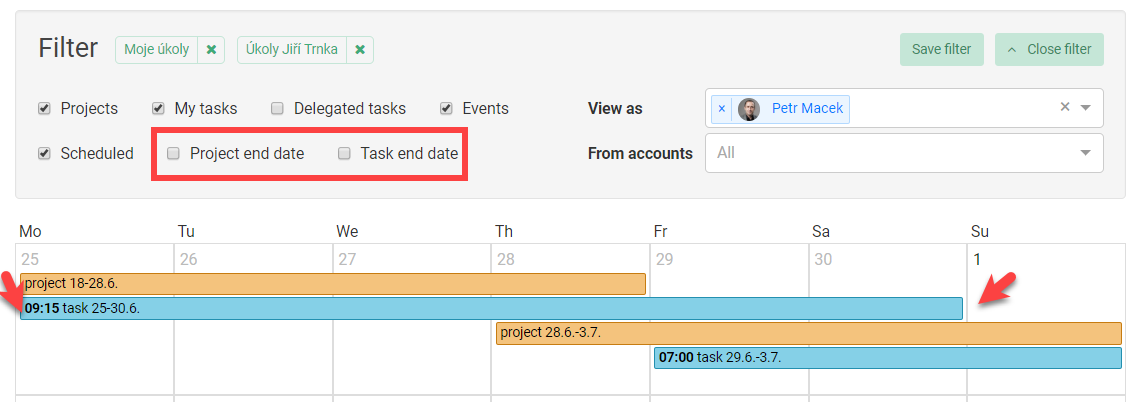The image size is (1136, 402).
Task: Open the View as dropdown arrow
Action: (1085, 108)
